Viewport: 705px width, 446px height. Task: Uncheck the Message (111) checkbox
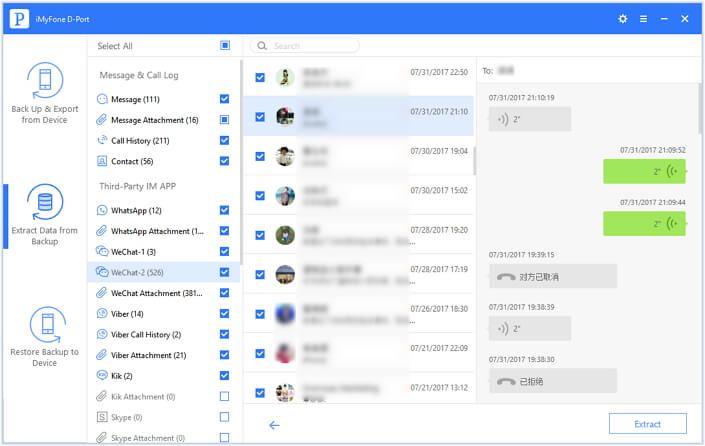[224, 99]
